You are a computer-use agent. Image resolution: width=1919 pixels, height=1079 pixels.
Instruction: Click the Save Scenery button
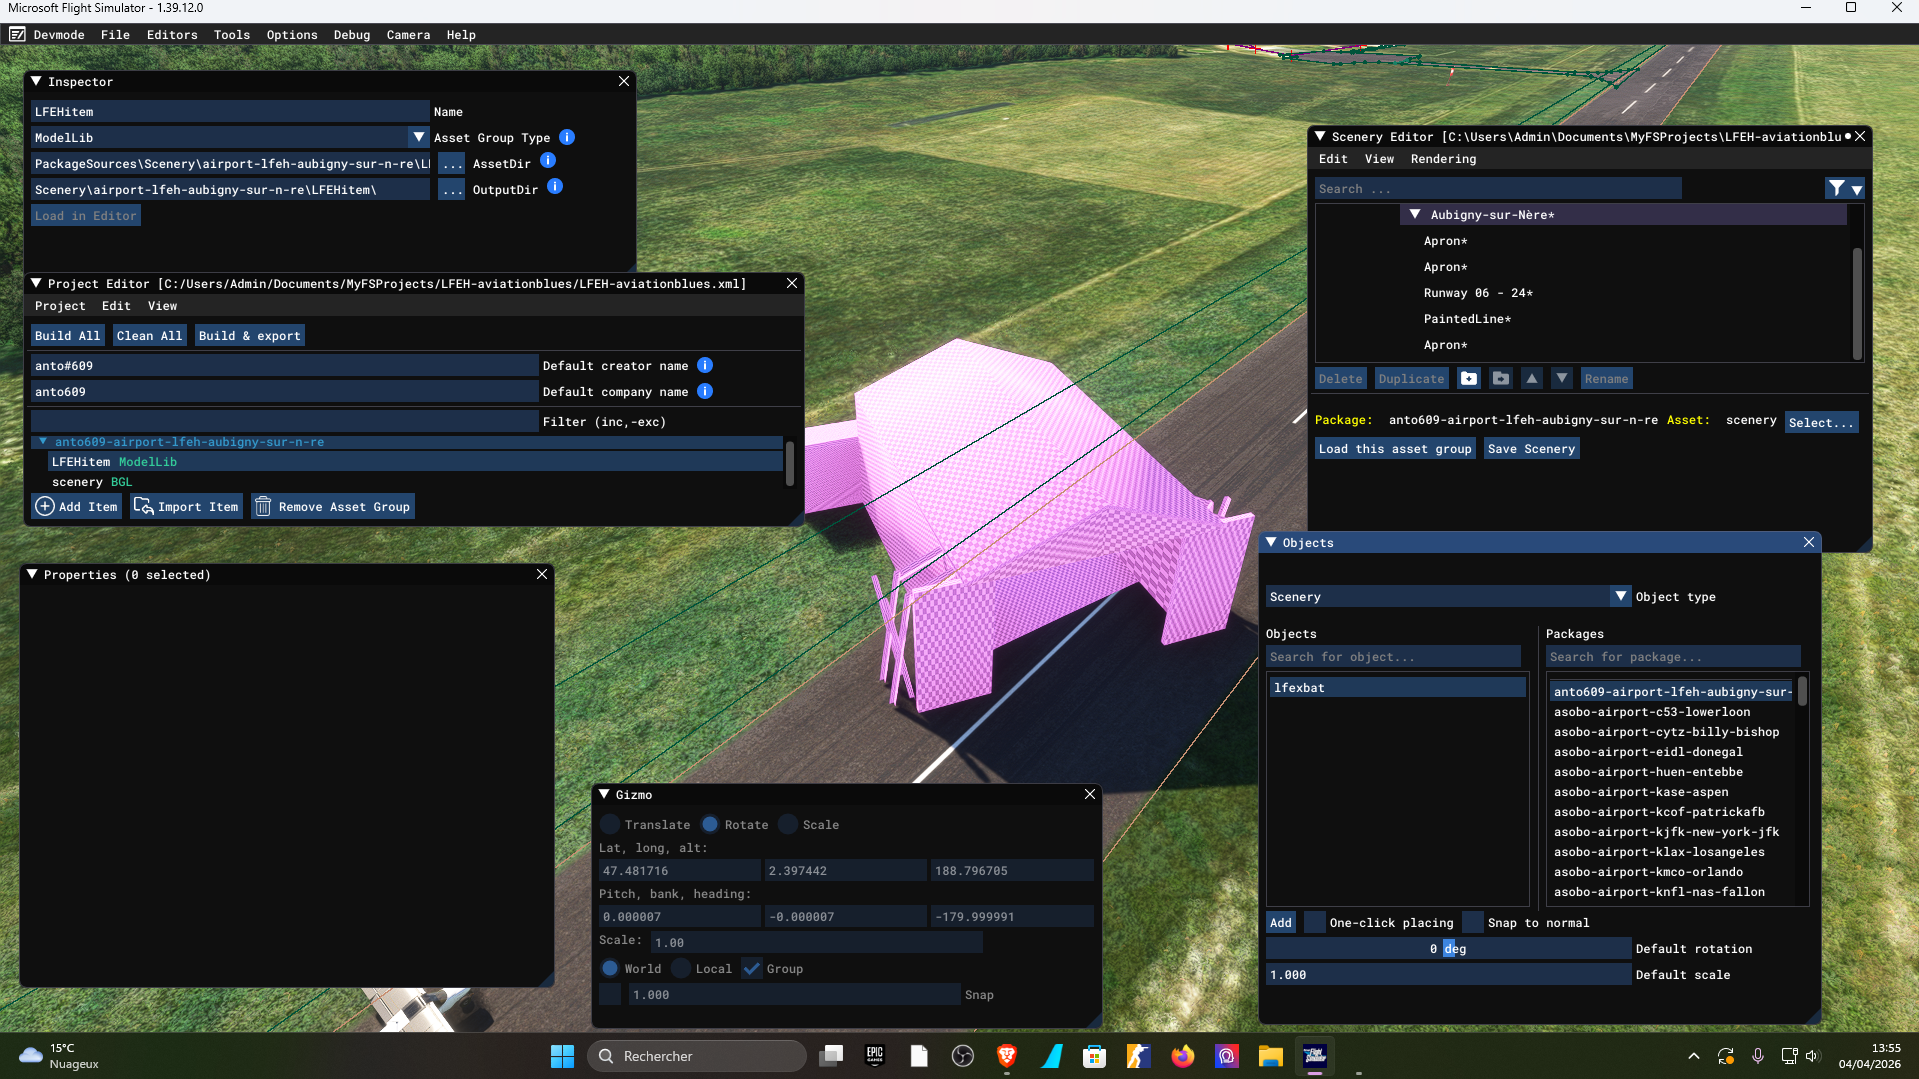click(1531, 449)
